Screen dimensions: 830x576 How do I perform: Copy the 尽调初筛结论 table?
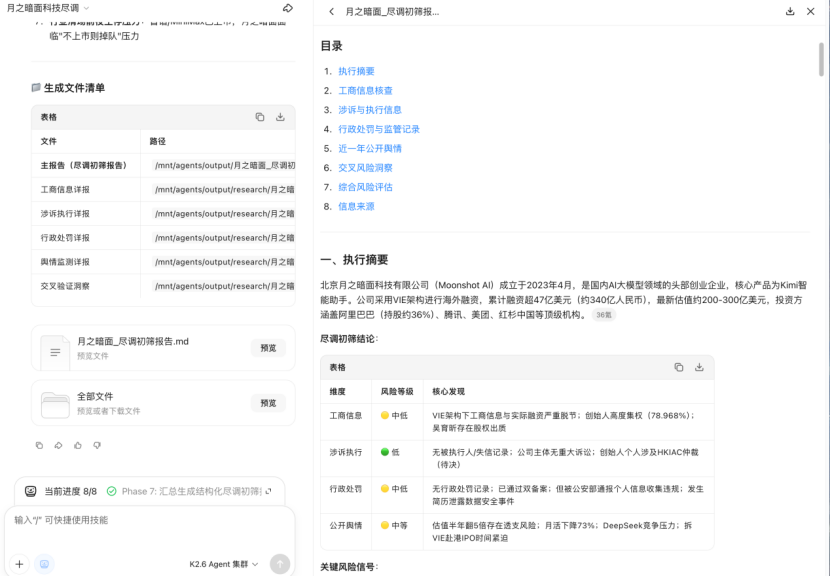679,367
